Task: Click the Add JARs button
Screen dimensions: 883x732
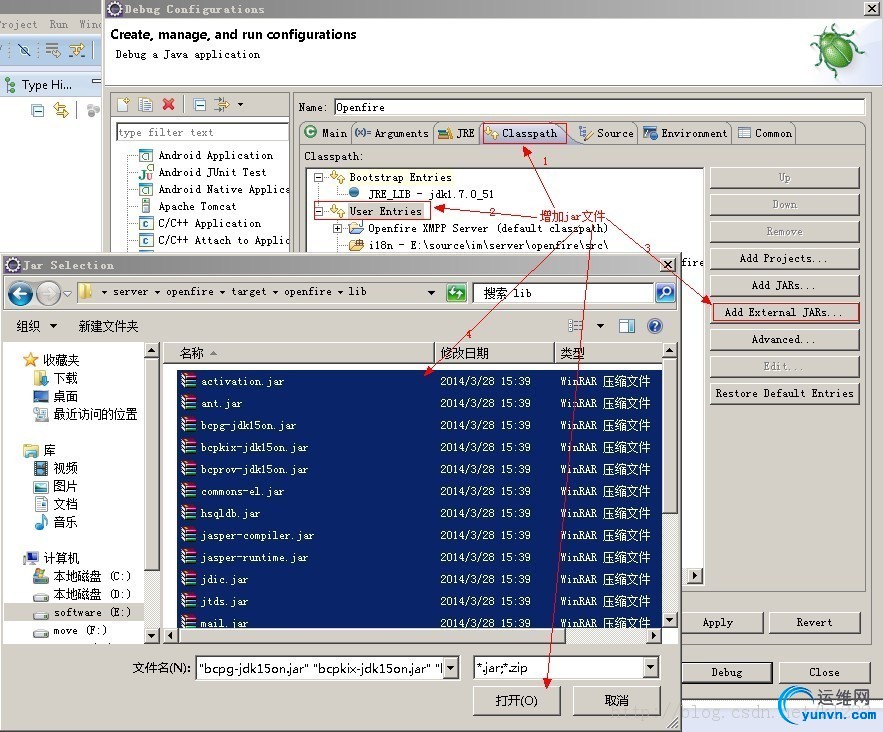Action: click(784, 285)
